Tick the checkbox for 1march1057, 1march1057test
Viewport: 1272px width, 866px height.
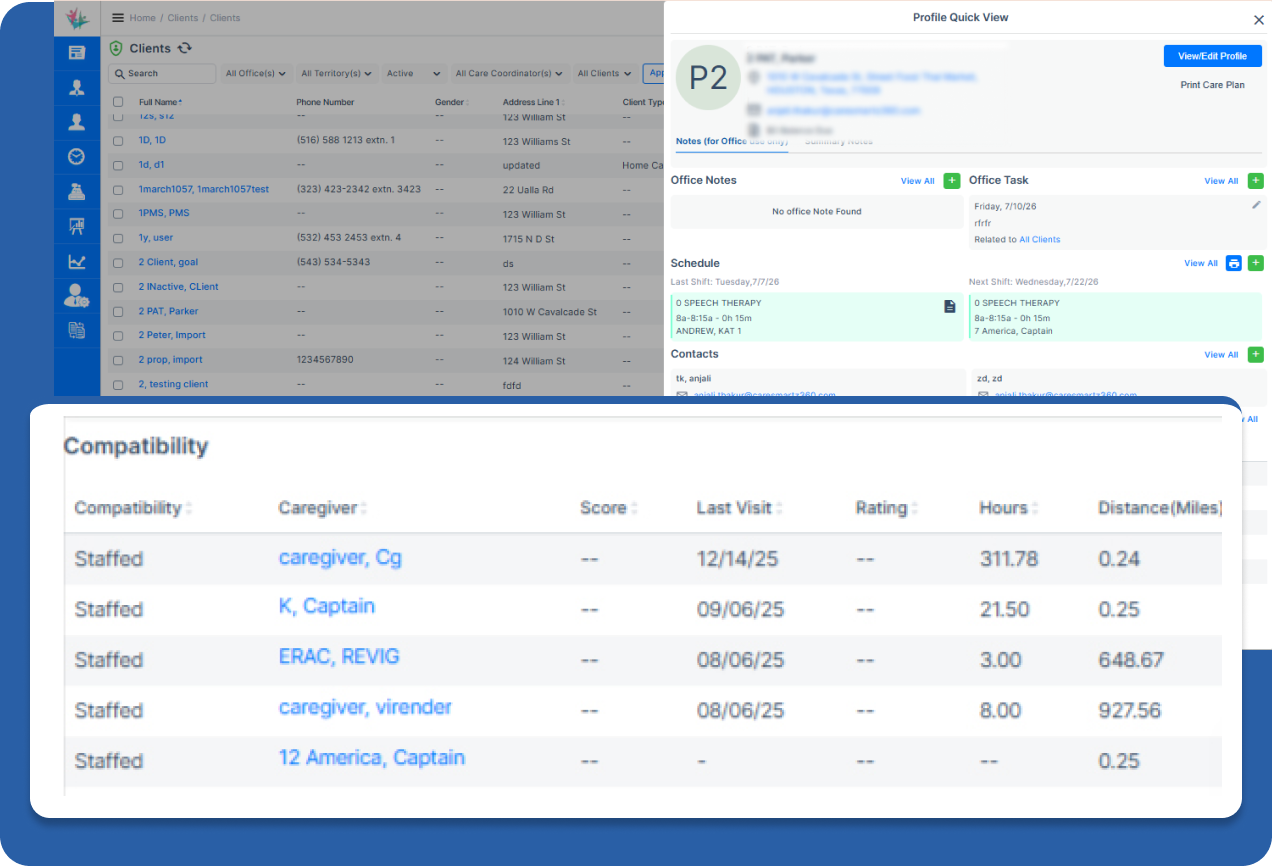[x=118, y=190]
